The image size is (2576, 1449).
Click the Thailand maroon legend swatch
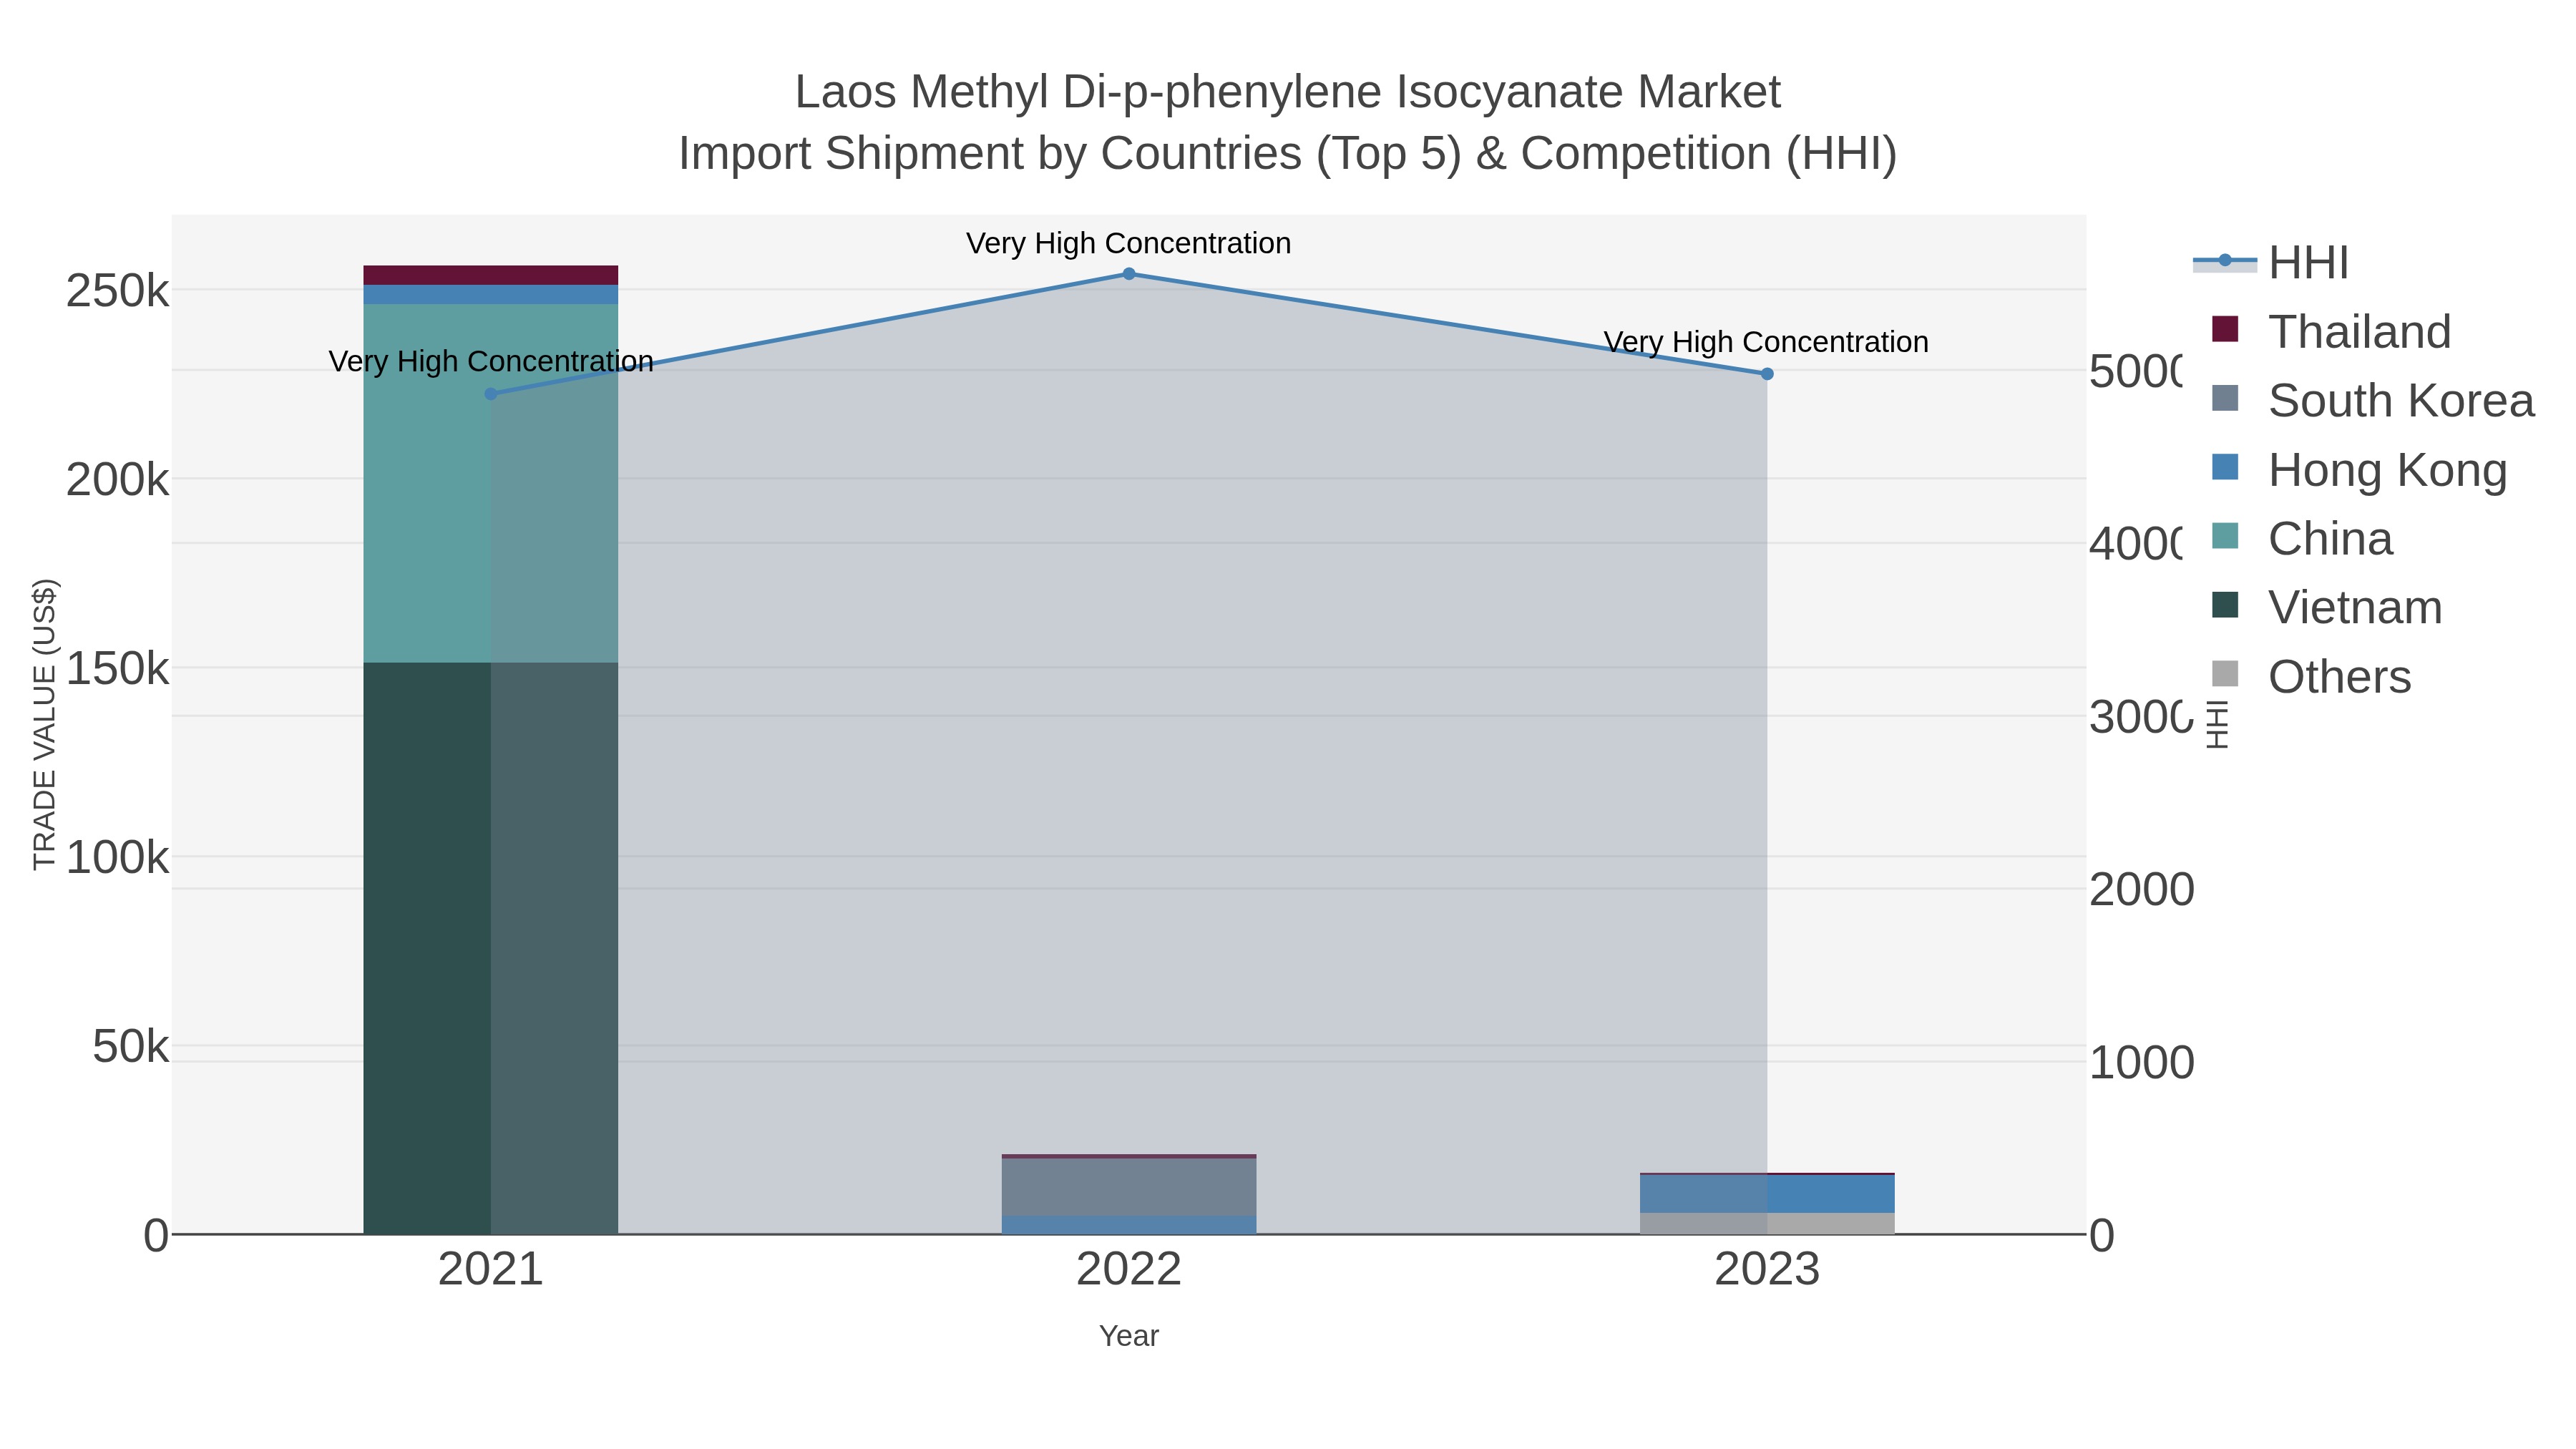coord(2225,329)
